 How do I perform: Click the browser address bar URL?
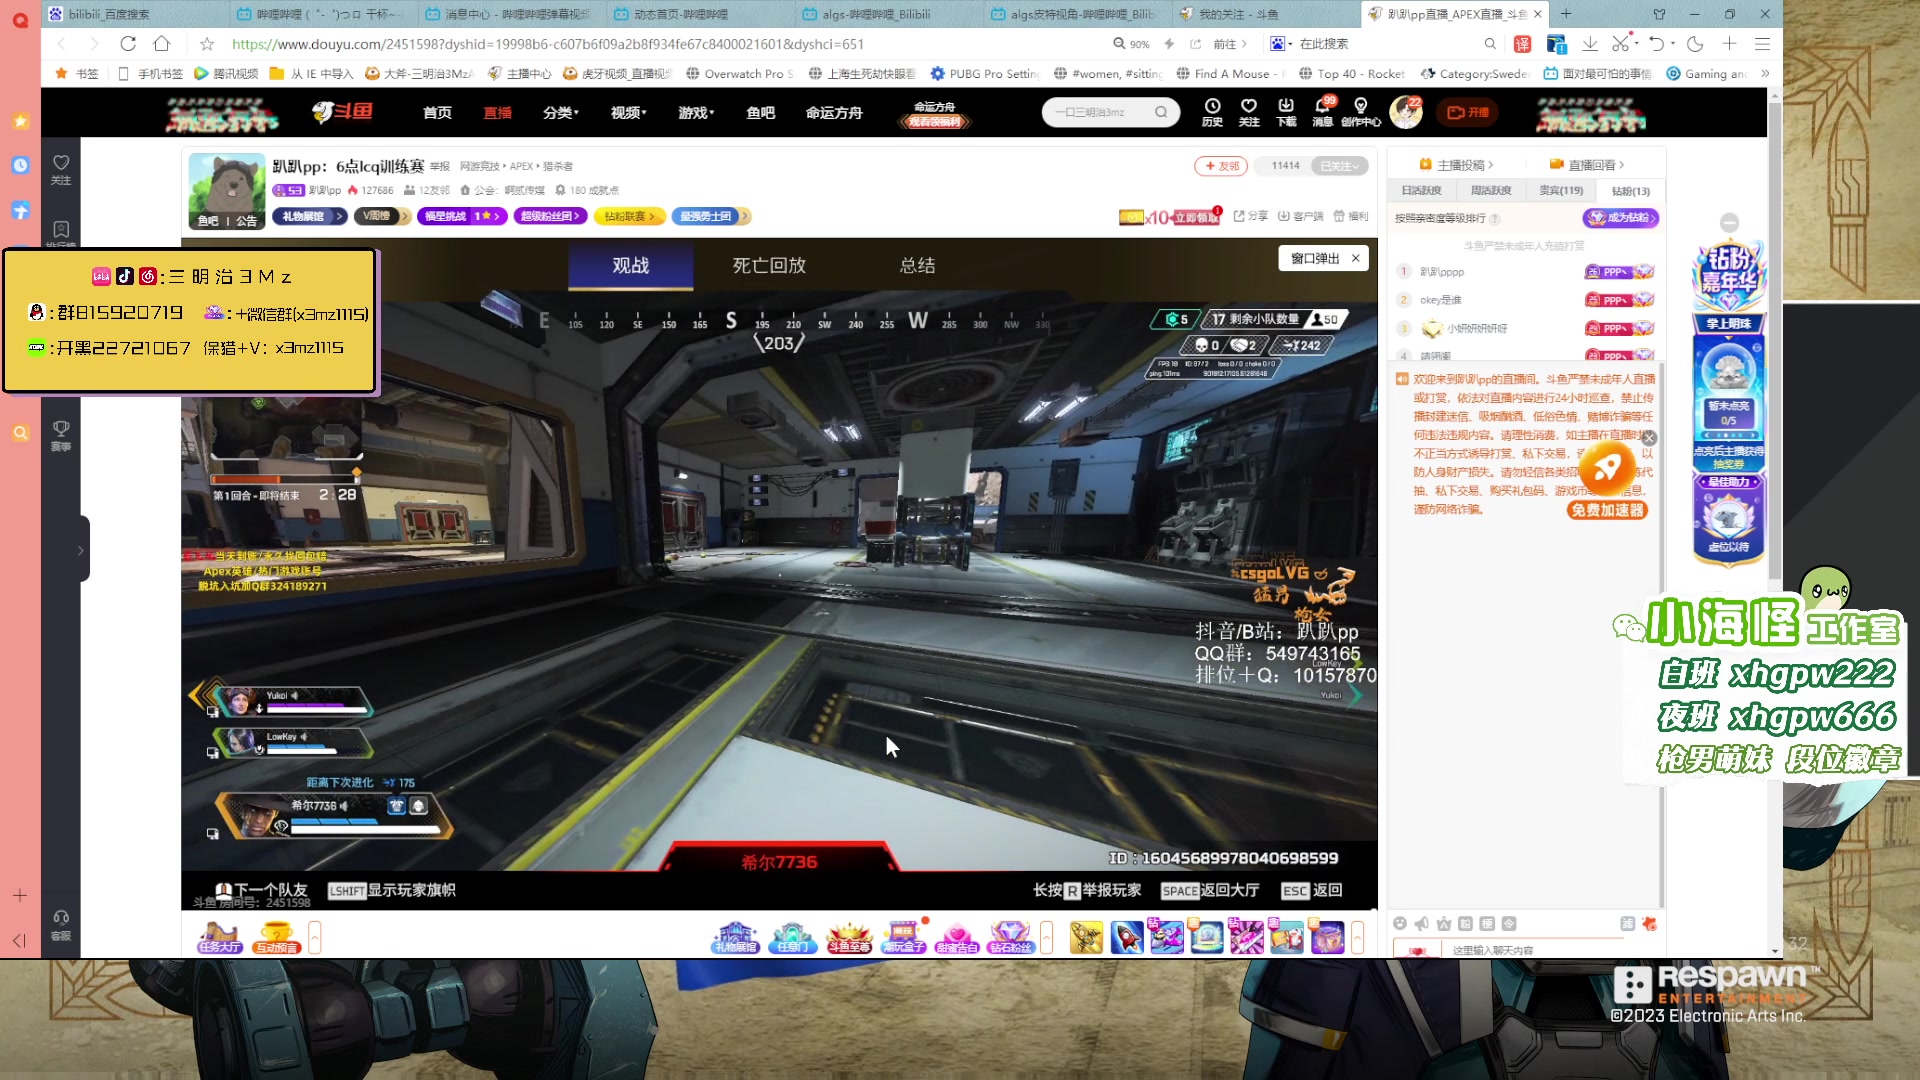[x=548, y=44]
